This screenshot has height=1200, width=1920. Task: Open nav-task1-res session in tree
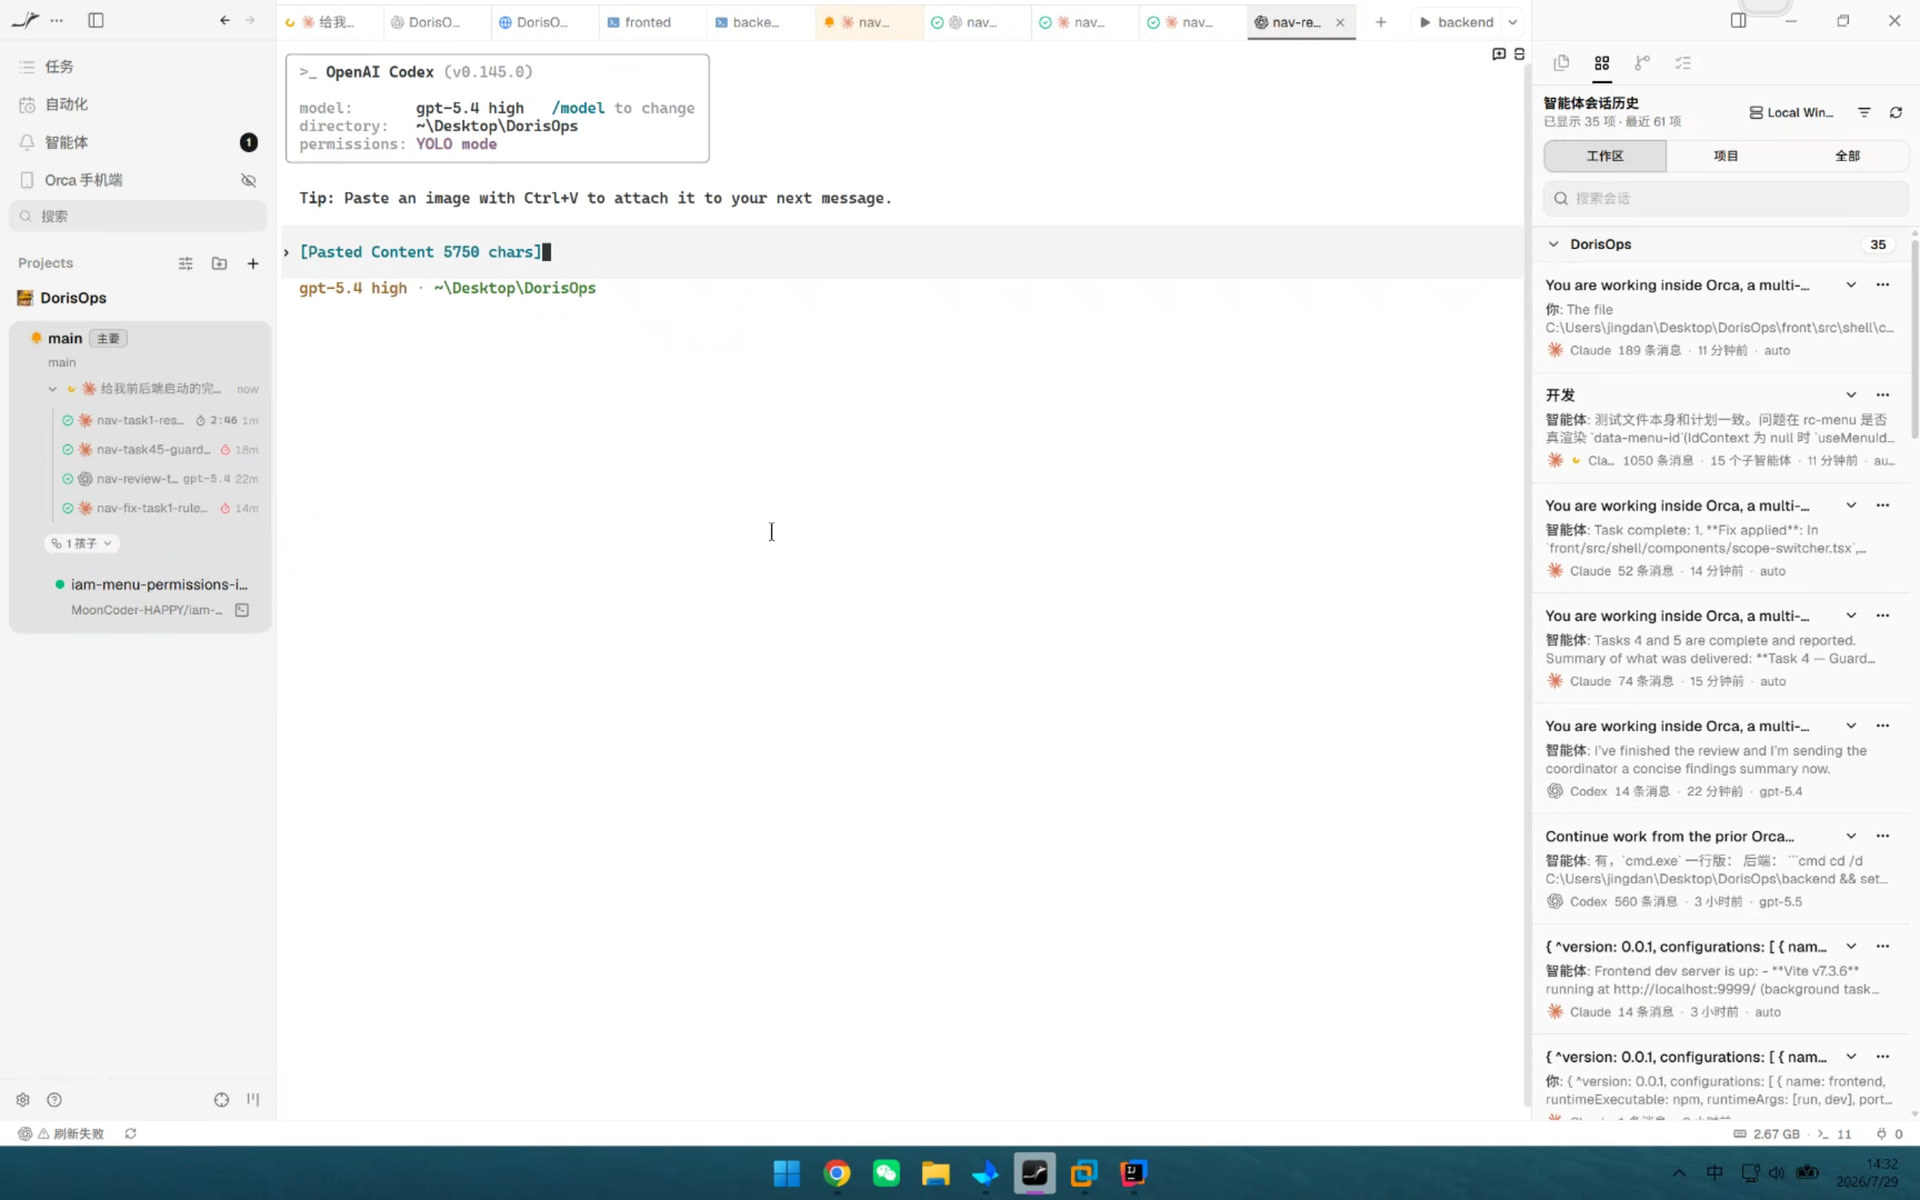pos(160,420)
